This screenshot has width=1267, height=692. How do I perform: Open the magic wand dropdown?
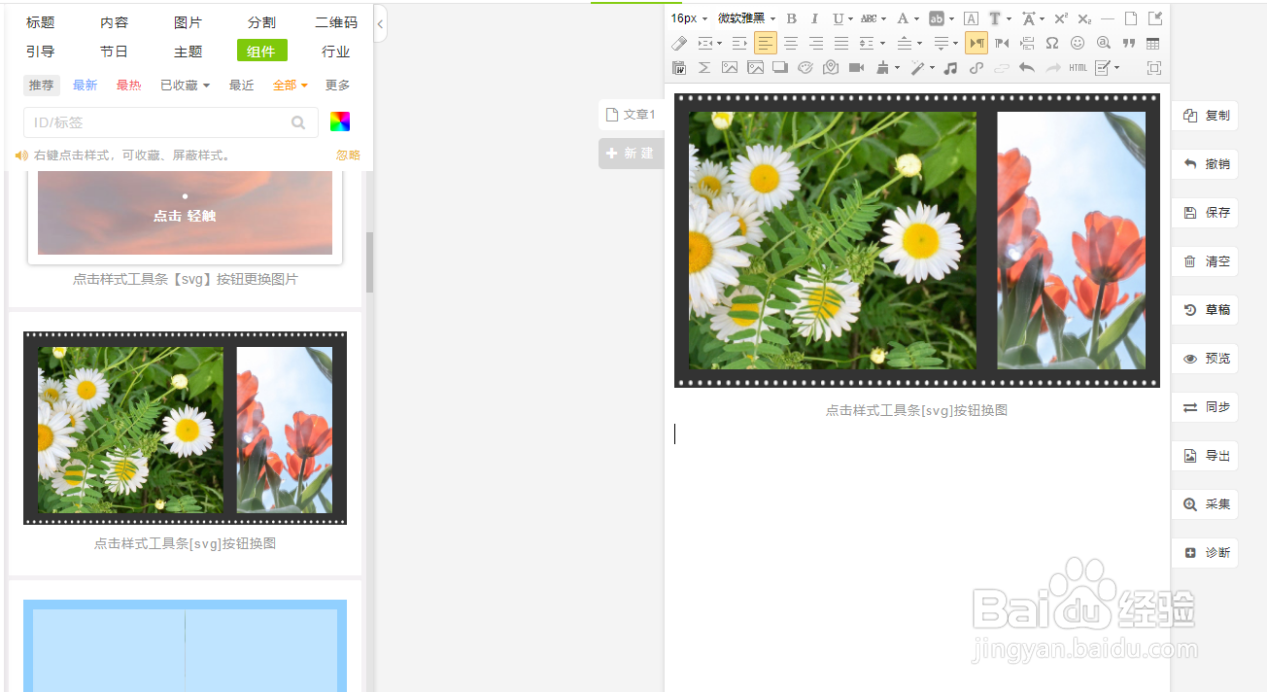point(932,68)
